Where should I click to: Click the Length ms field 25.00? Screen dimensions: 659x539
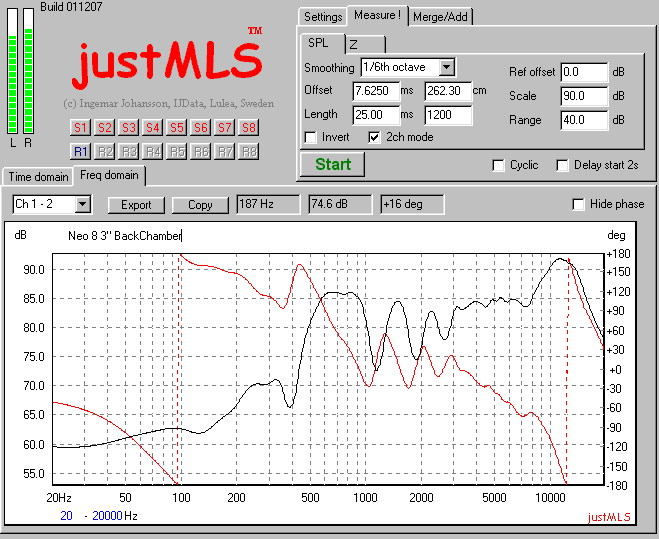tap(376, 115)
